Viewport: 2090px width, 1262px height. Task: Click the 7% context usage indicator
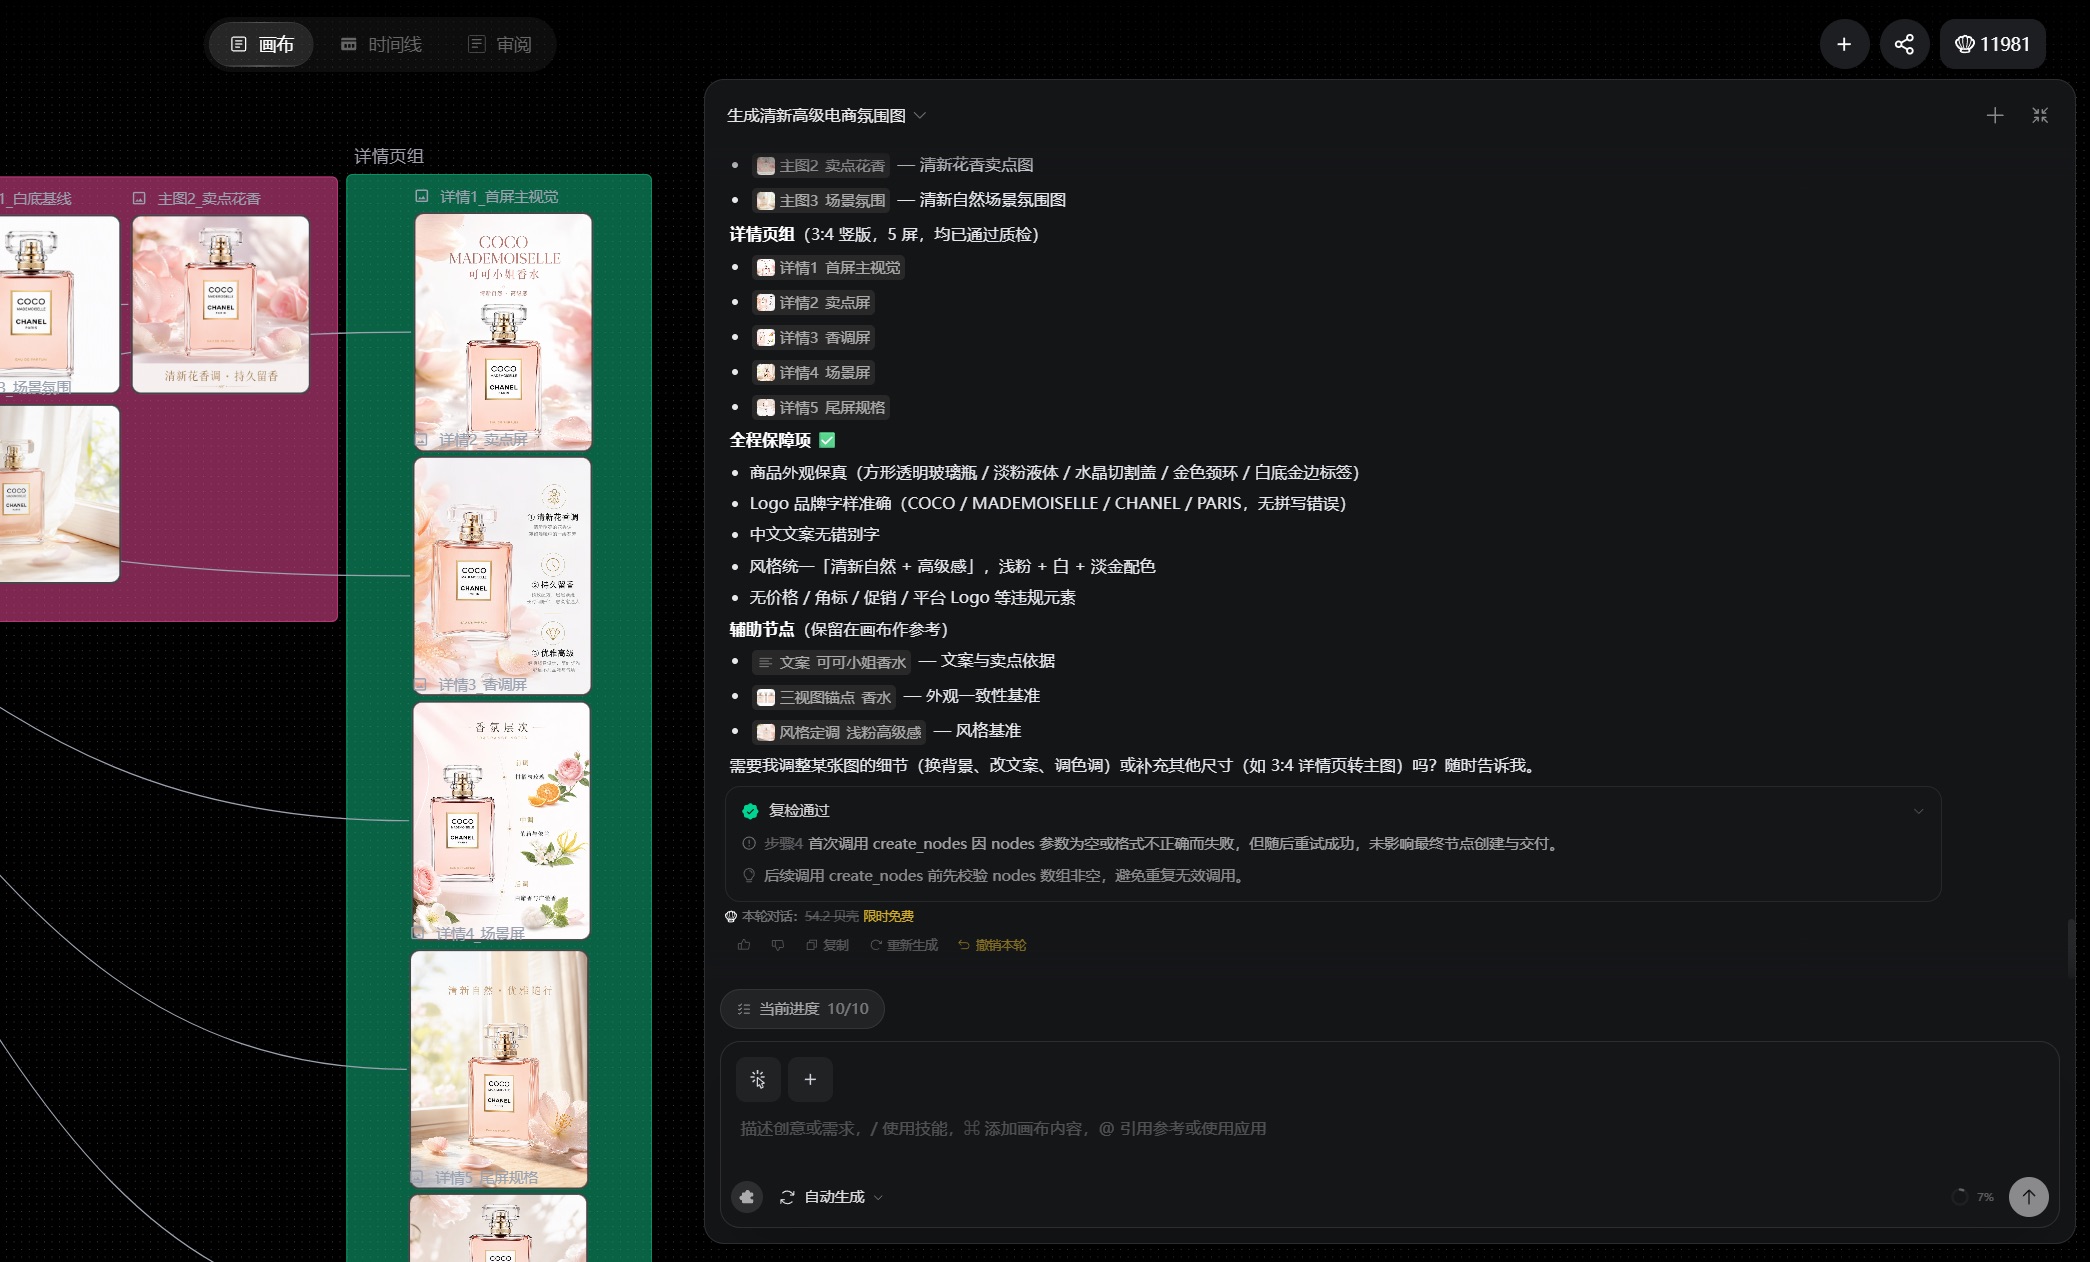[x=1973, y=1196]
